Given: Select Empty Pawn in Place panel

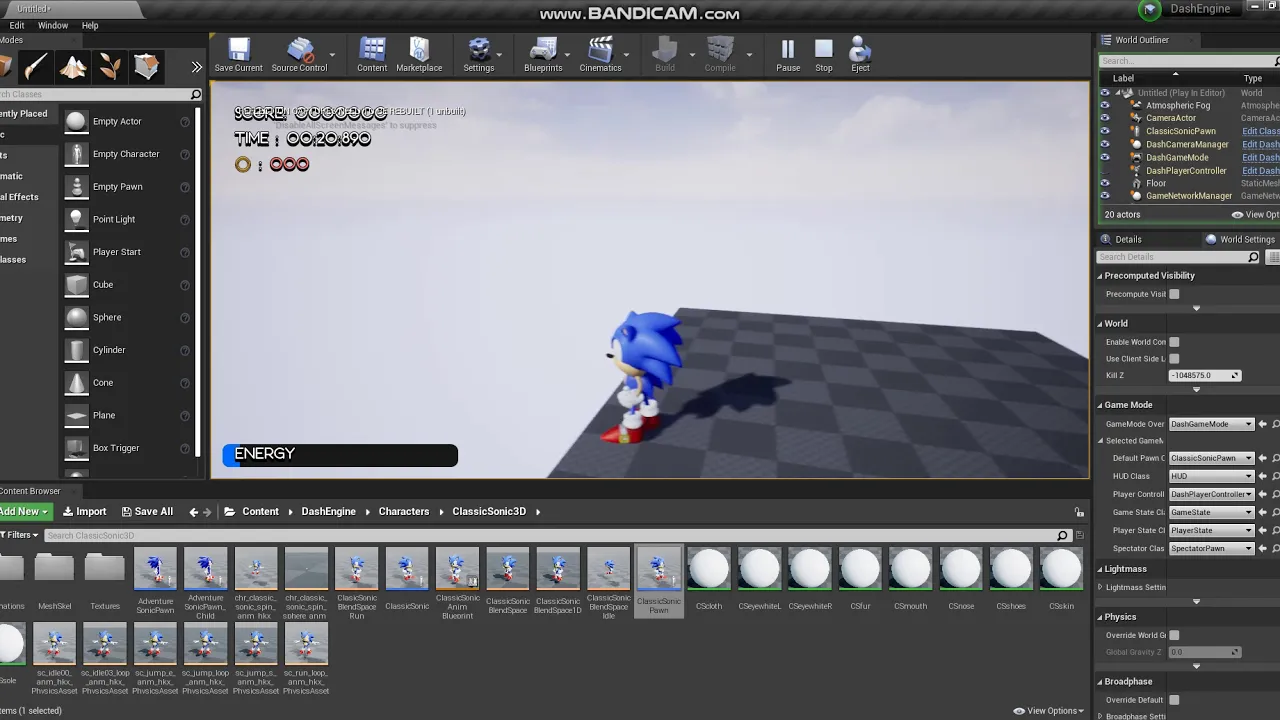Looking at the screenshot, I should click(x=127, y=186).
